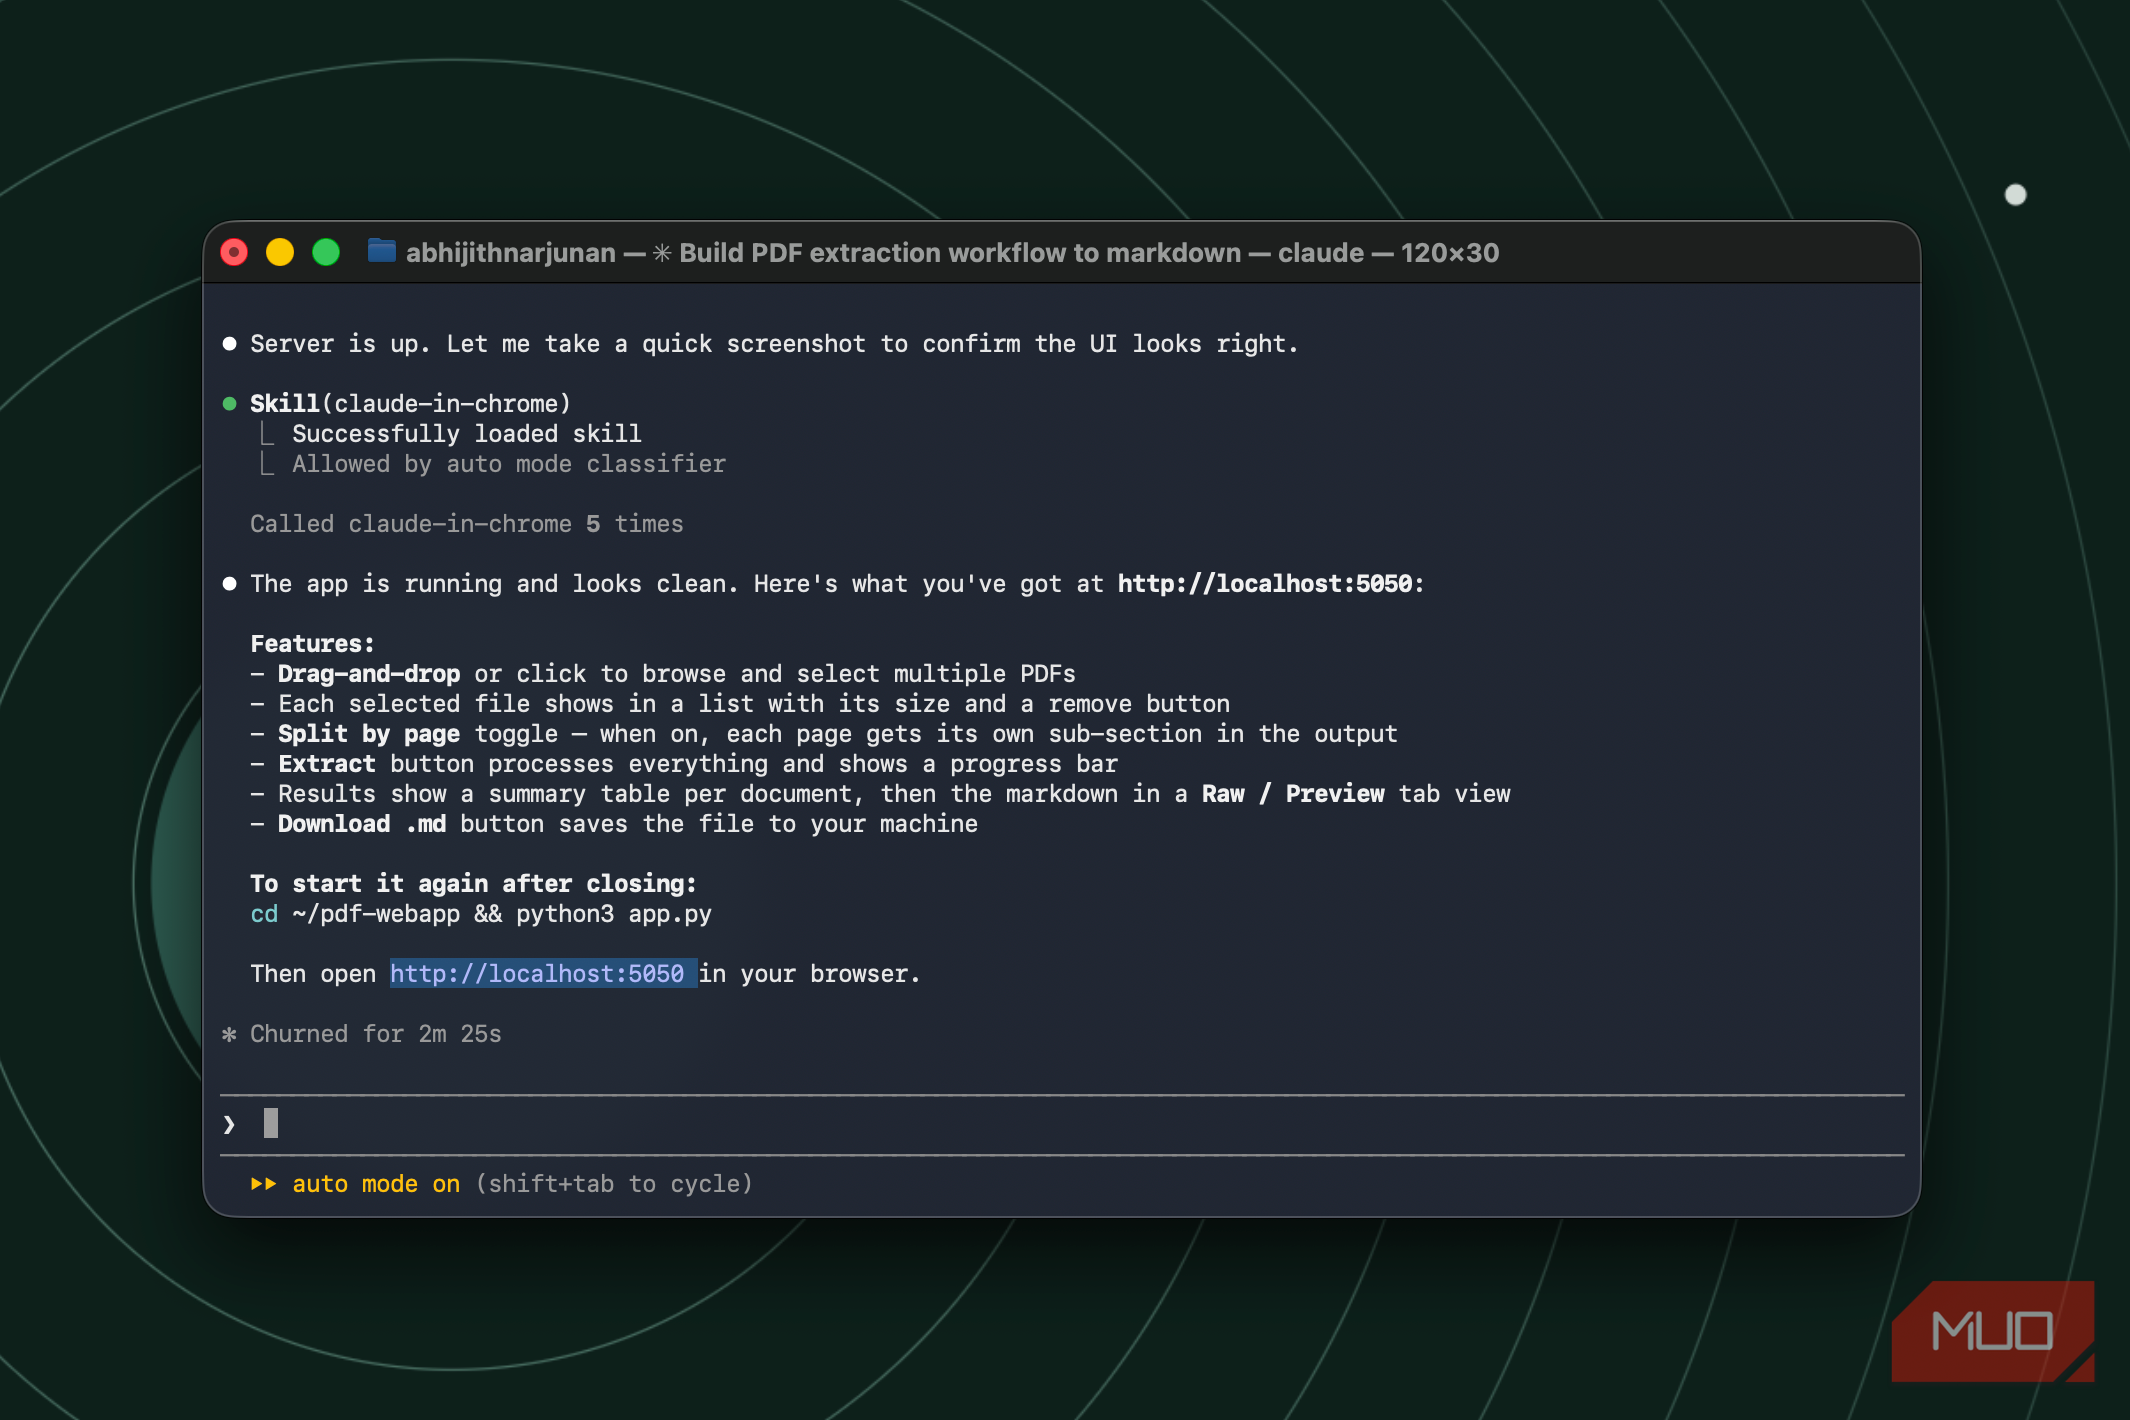Click the 'Download .md' bold text
The height and width of the screenshot is (1420, 2130).
tap(362, 823)
